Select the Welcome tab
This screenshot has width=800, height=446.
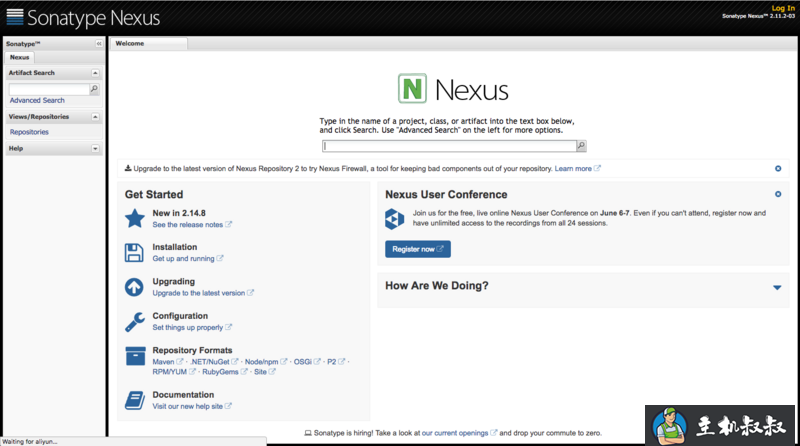pos(148,44)
